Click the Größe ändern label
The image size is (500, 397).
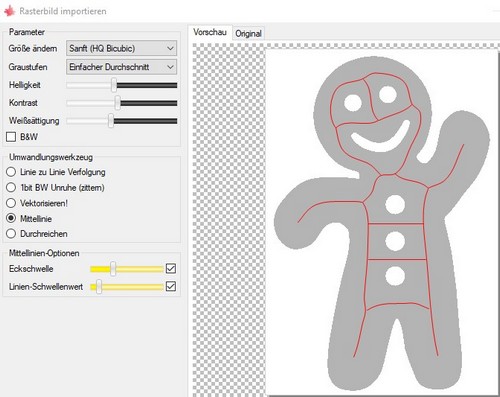pyautogui.click(x=33, y=49)
